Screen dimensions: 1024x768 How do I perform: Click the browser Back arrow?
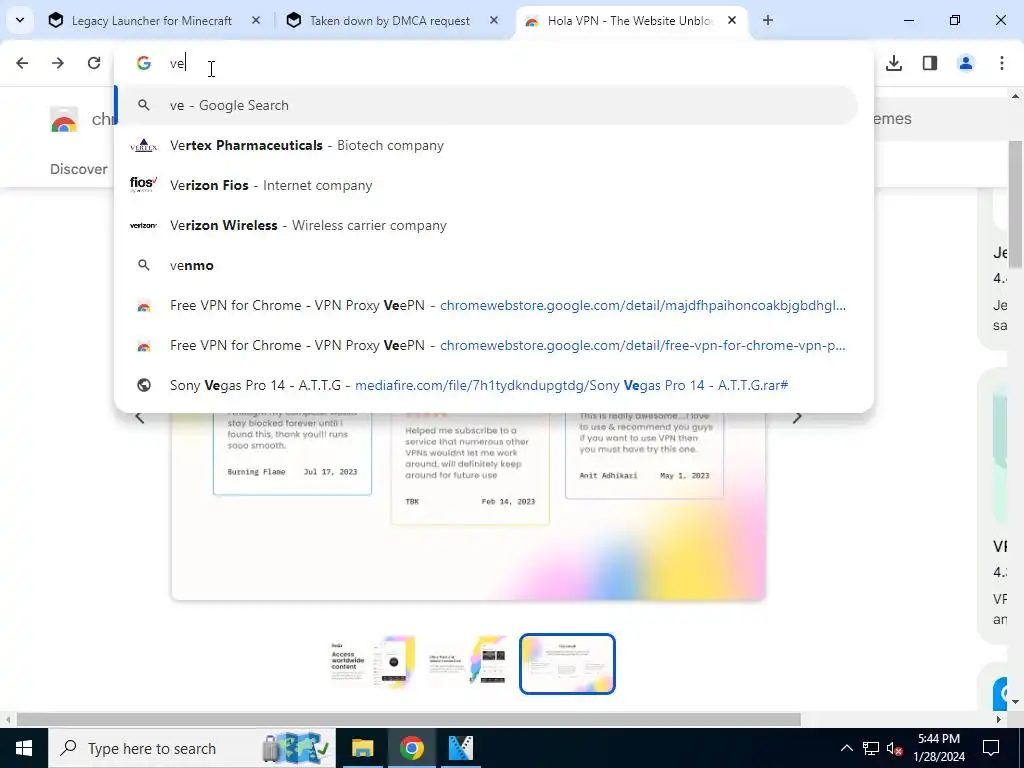coord(22,63)
